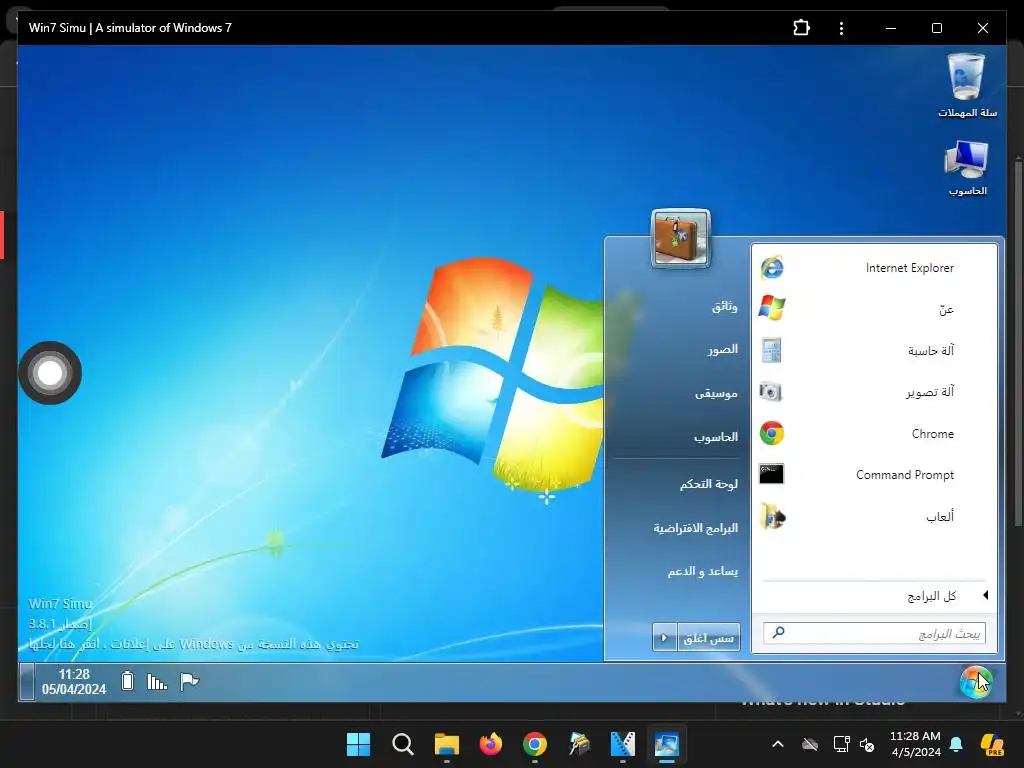The width and height of the screenshot is (1024, 768).
Task: Open Chrome on the host taskbar
Action: pos(535,744)
